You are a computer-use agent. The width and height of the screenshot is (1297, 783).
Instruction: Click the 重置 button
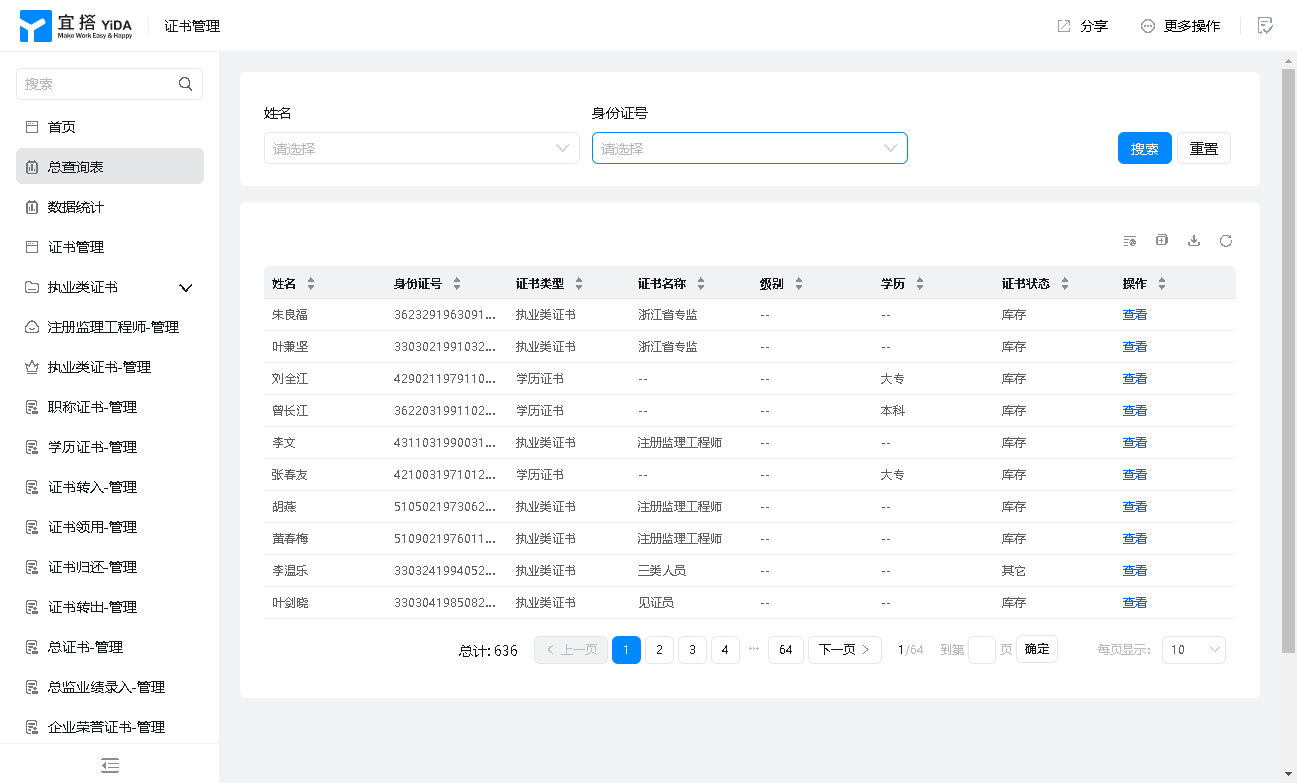tap(1204, 148)
